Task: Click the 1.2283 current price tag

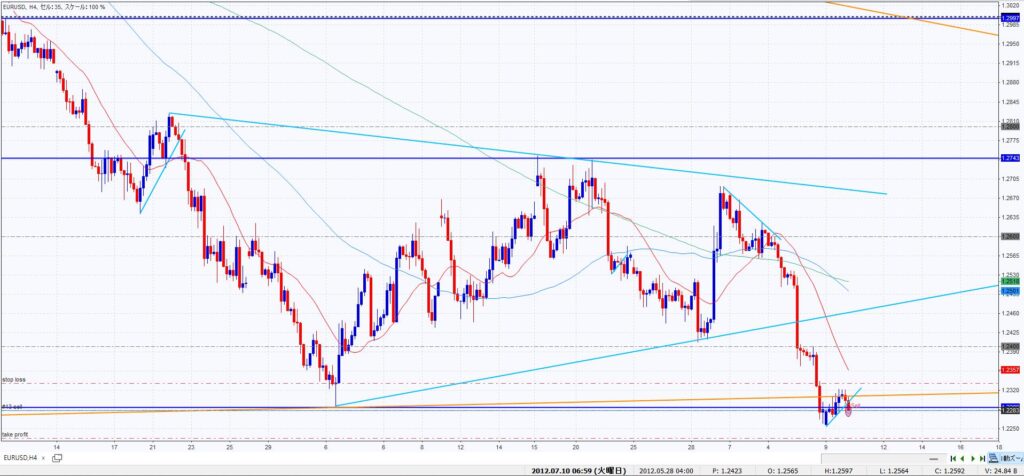Action: point(1011,409)
